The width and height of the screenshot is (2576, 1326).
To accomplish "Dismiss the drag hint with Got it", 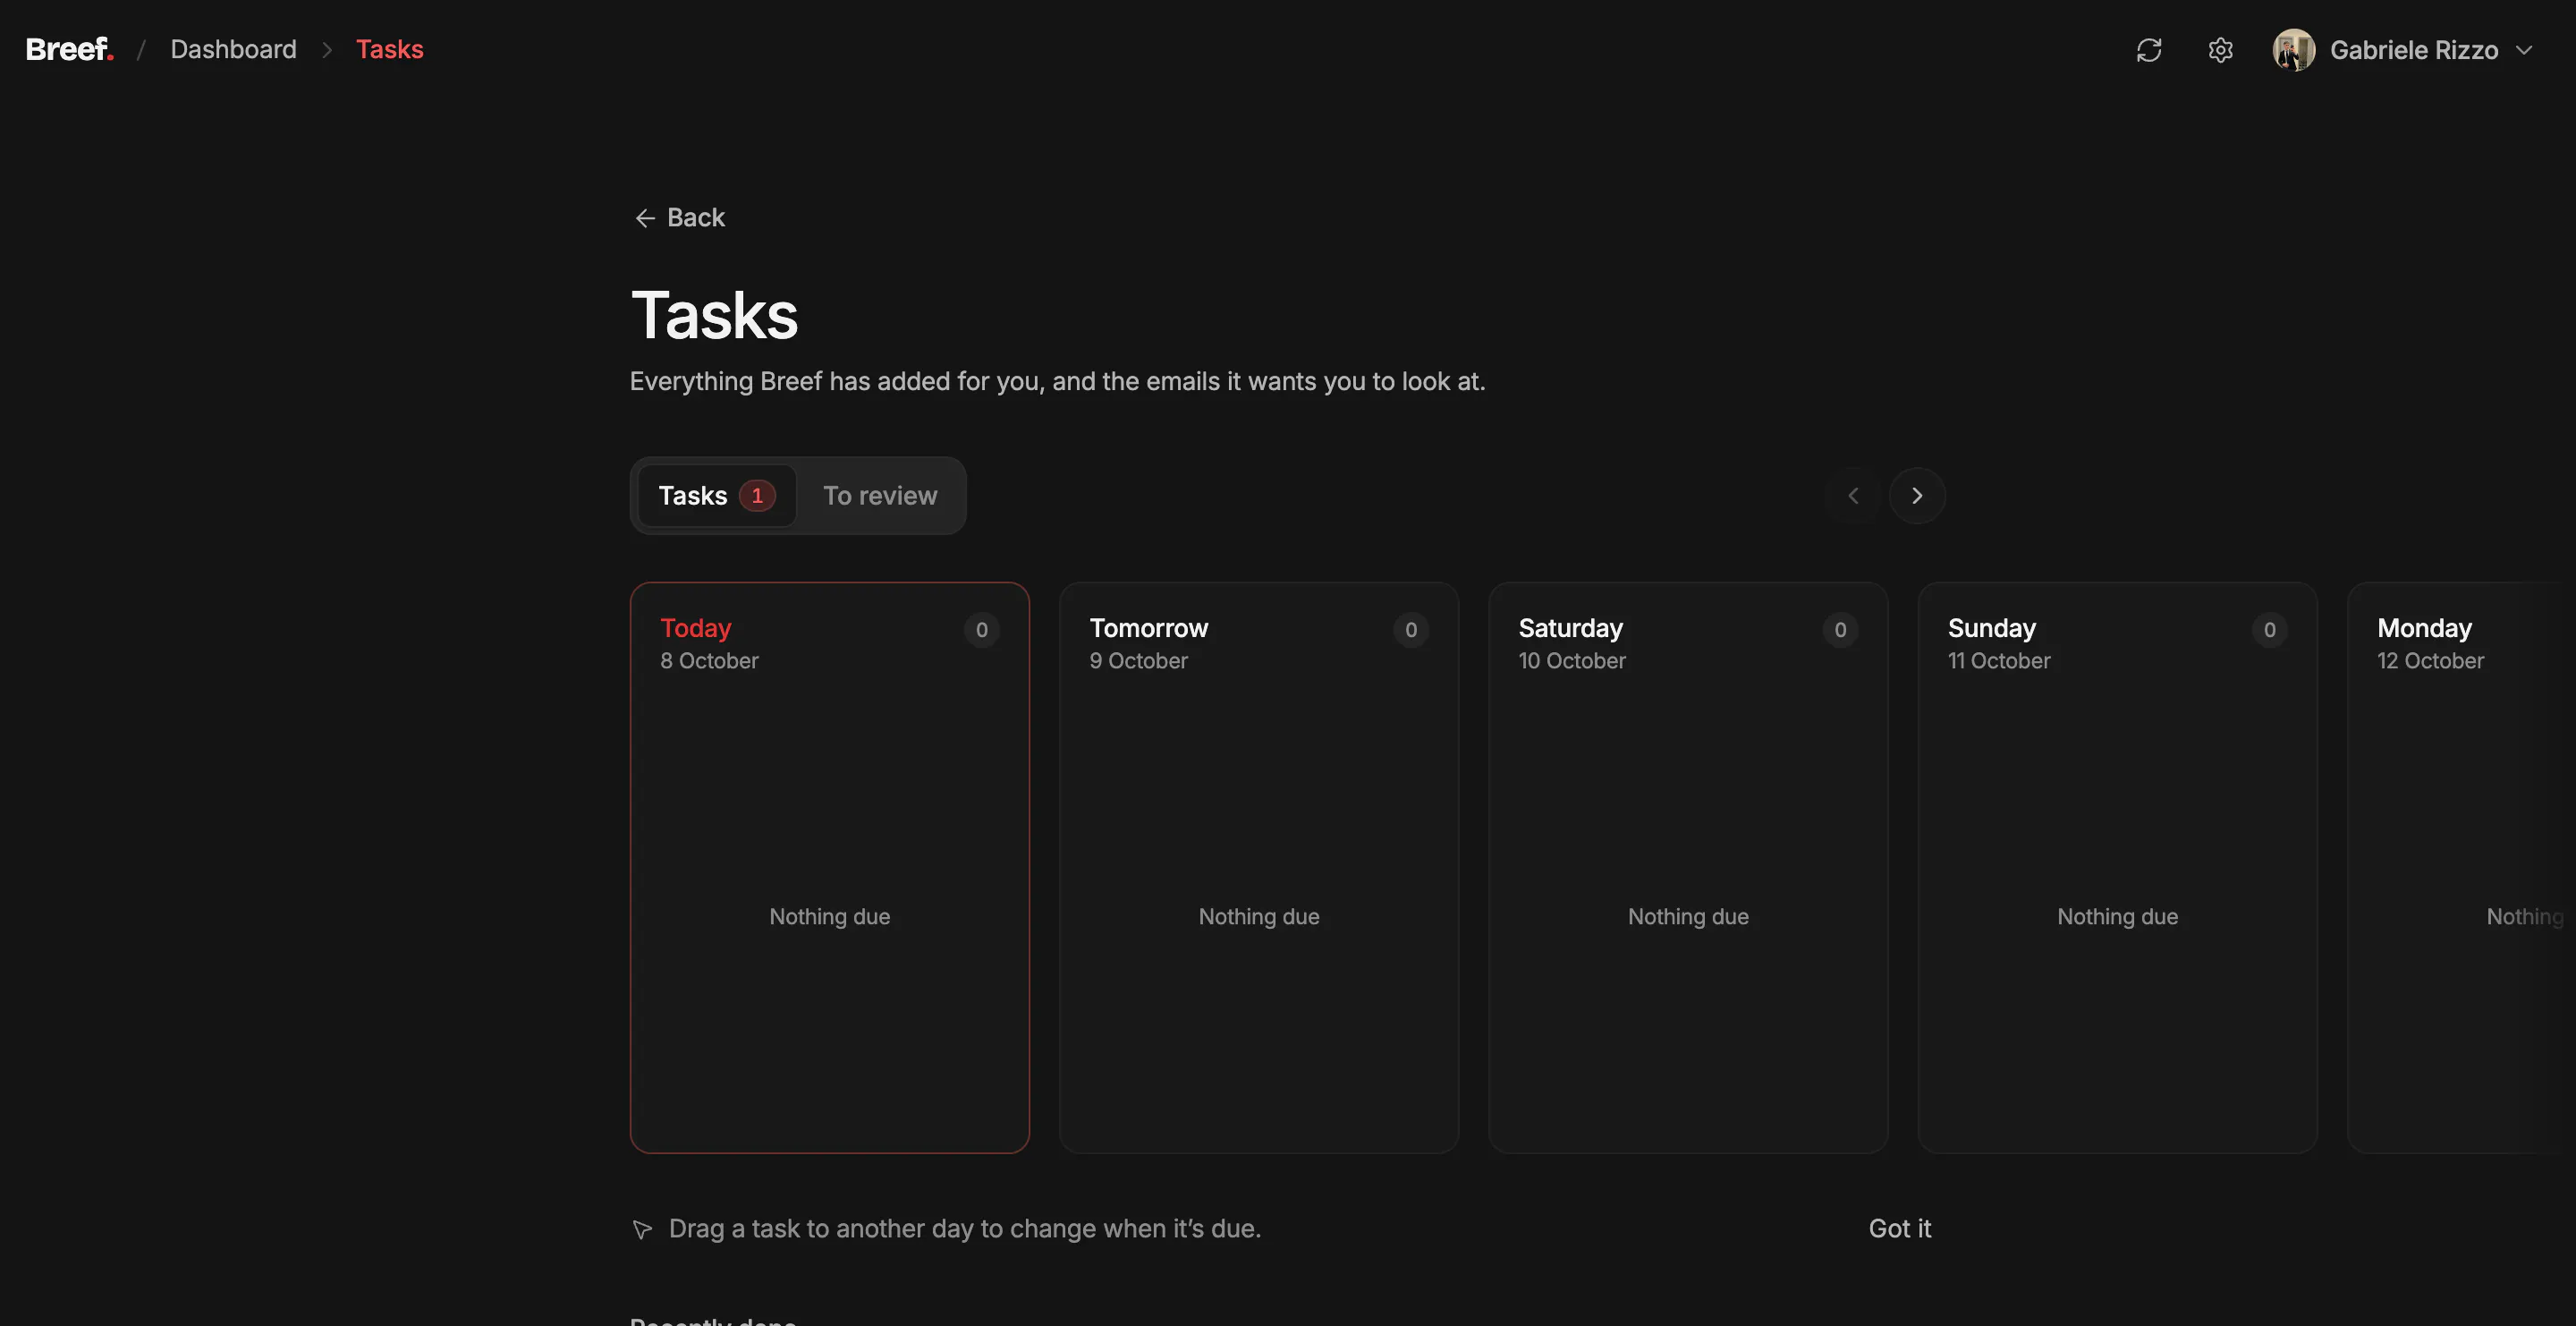I will [1899, 1228].
